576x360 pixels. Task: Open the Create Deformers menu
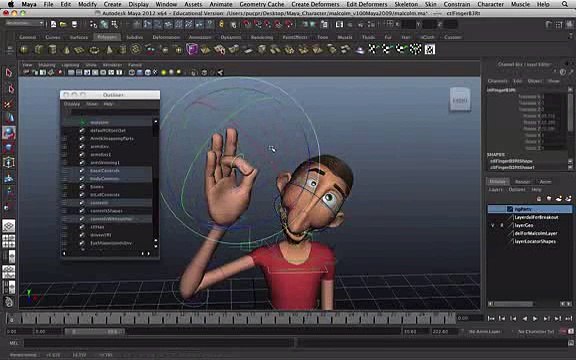tap(315, 4)
